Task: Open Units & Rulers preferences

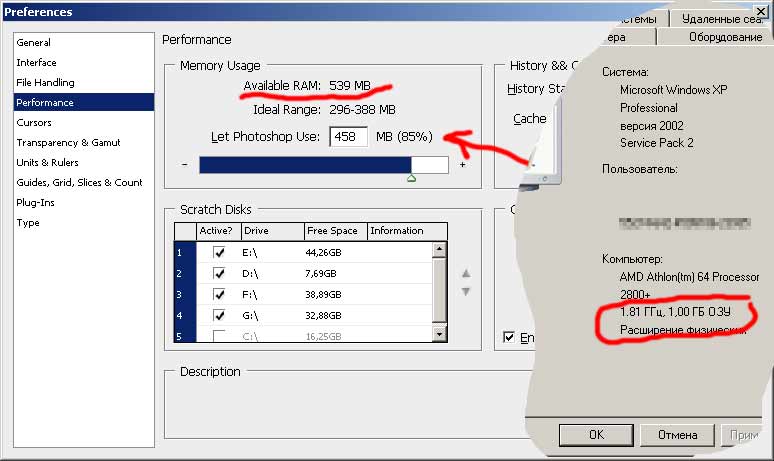Action: click(47, 162)
